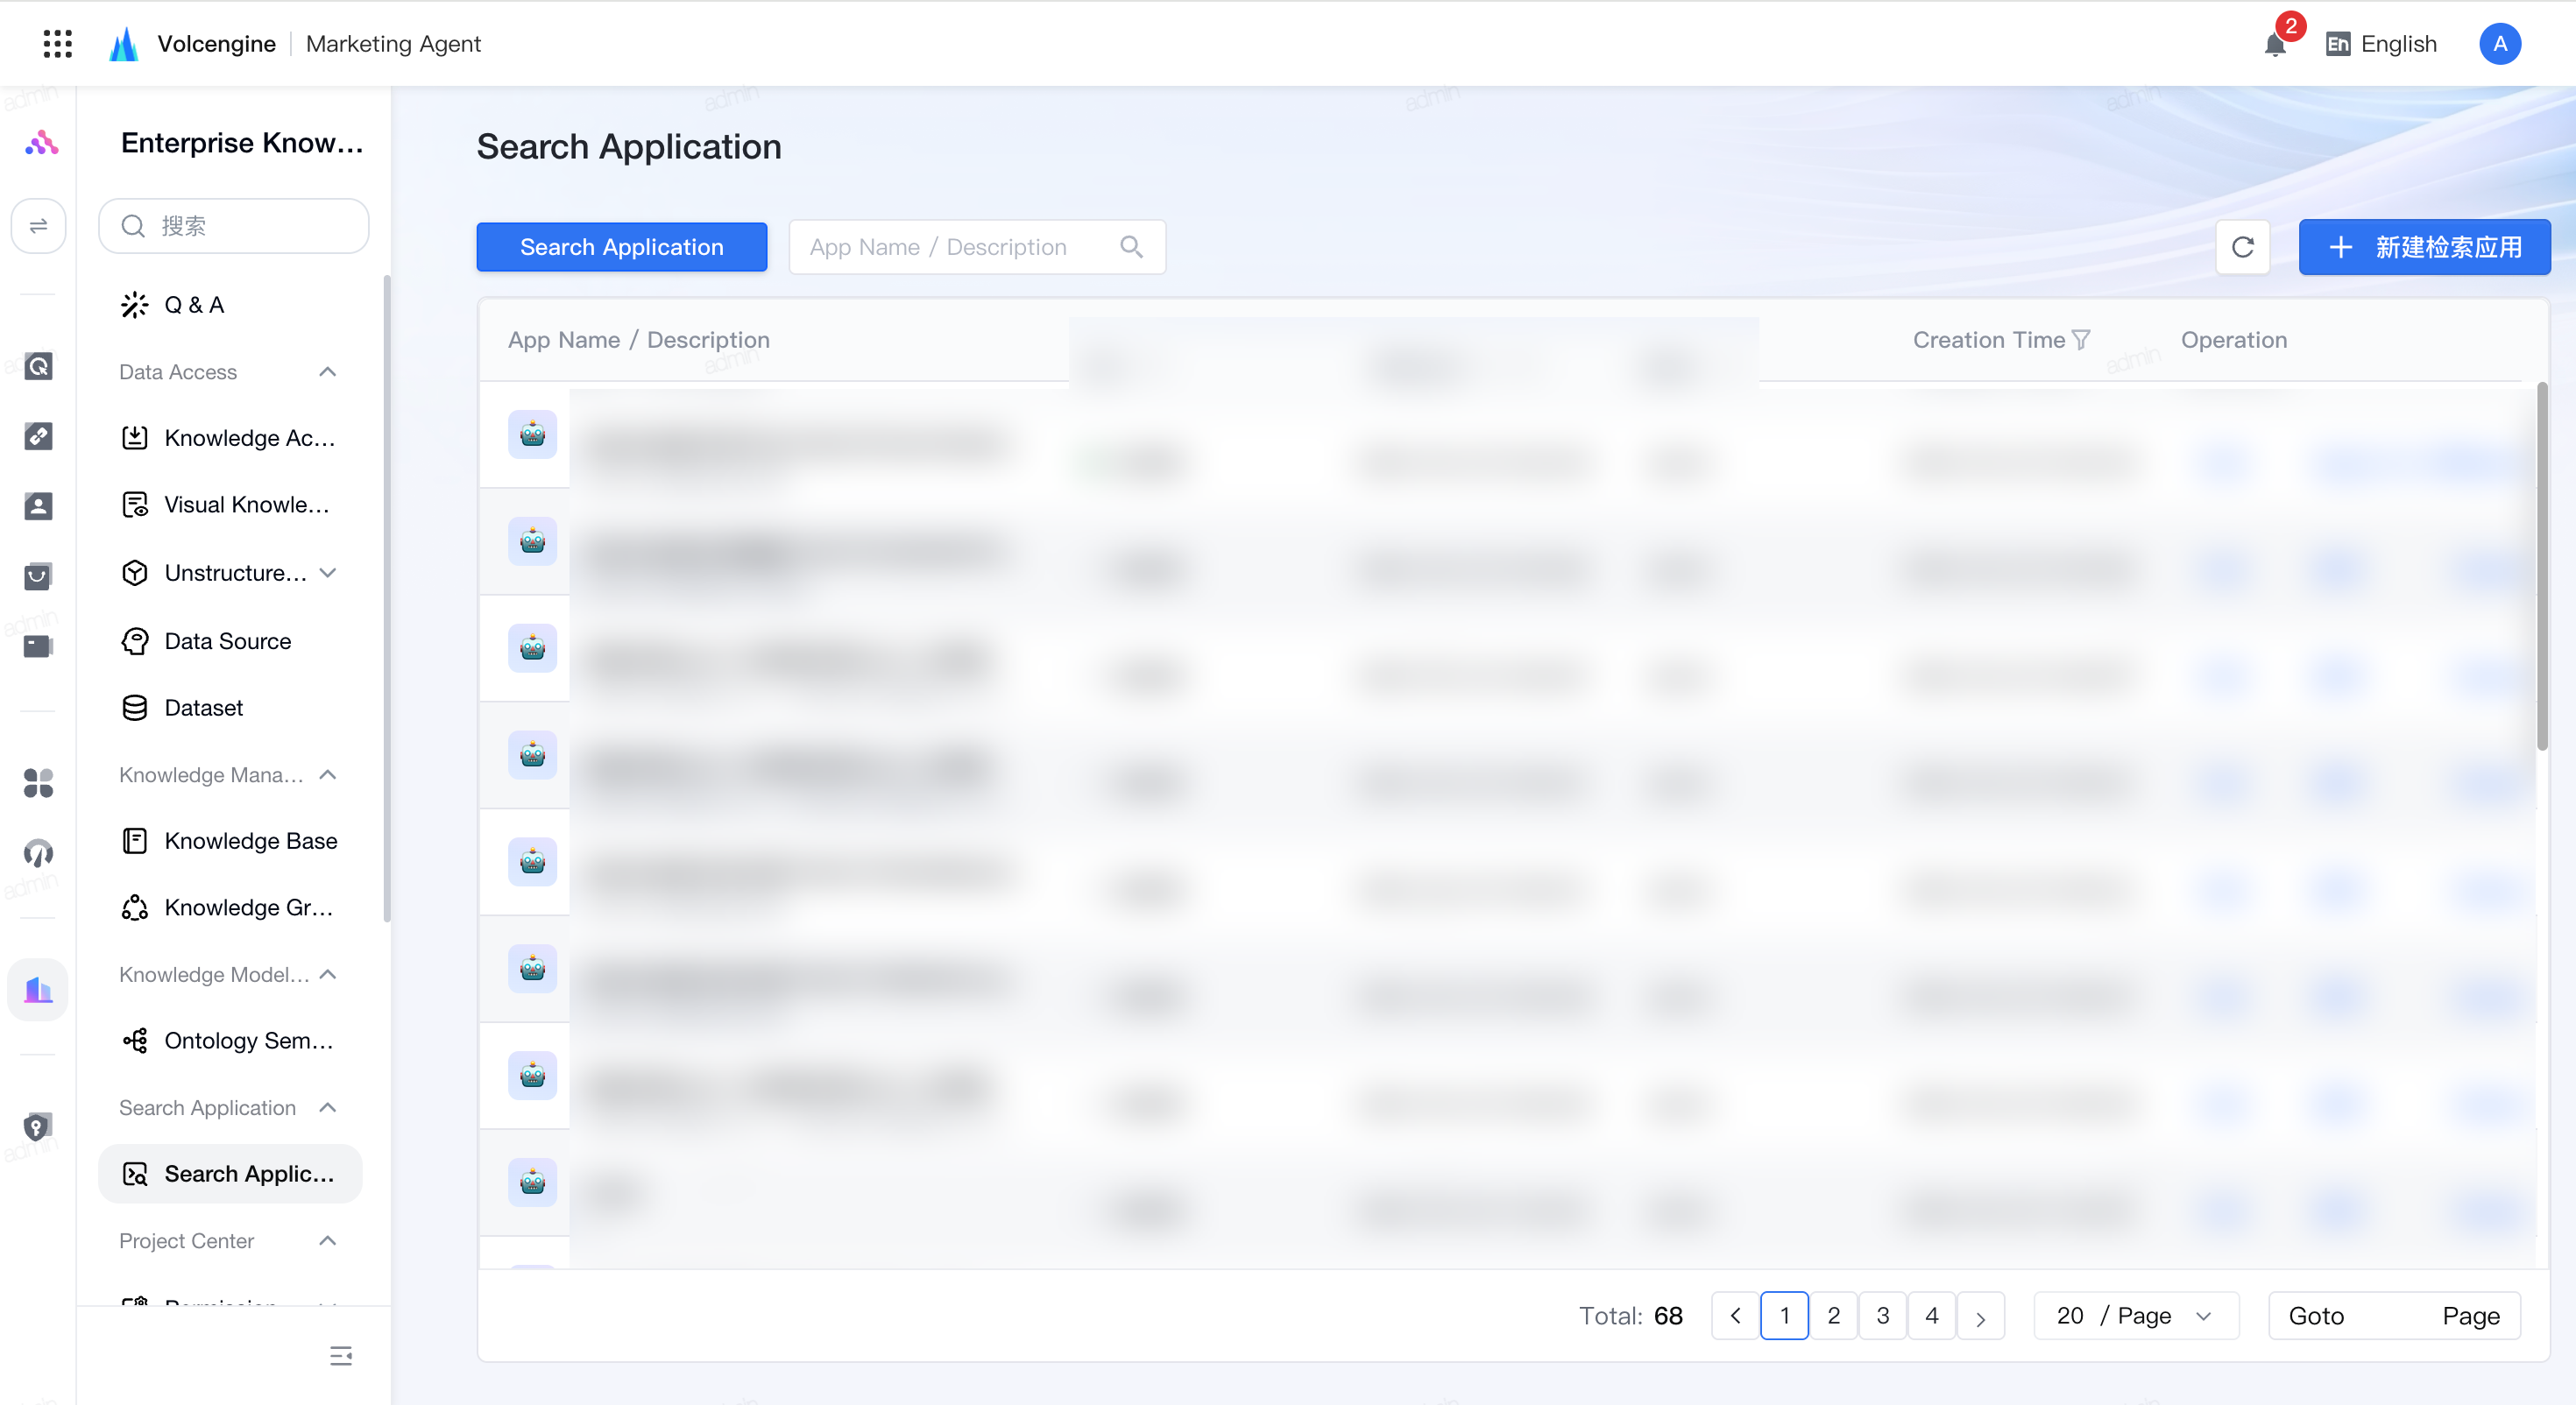
Task: Open the notifications bell
Action: pyautogui.click(x=2275, y=44)
